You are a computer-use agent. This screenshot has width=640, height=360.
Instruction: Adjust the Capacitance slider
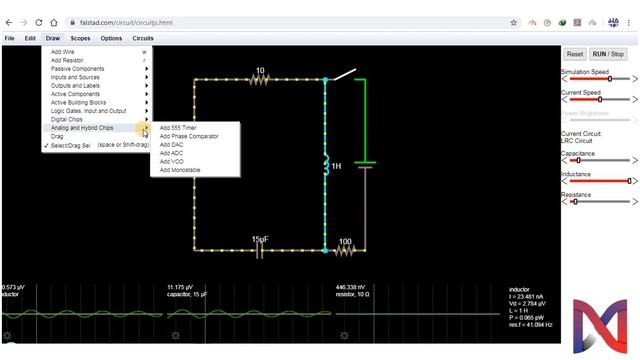pos(600,160)
